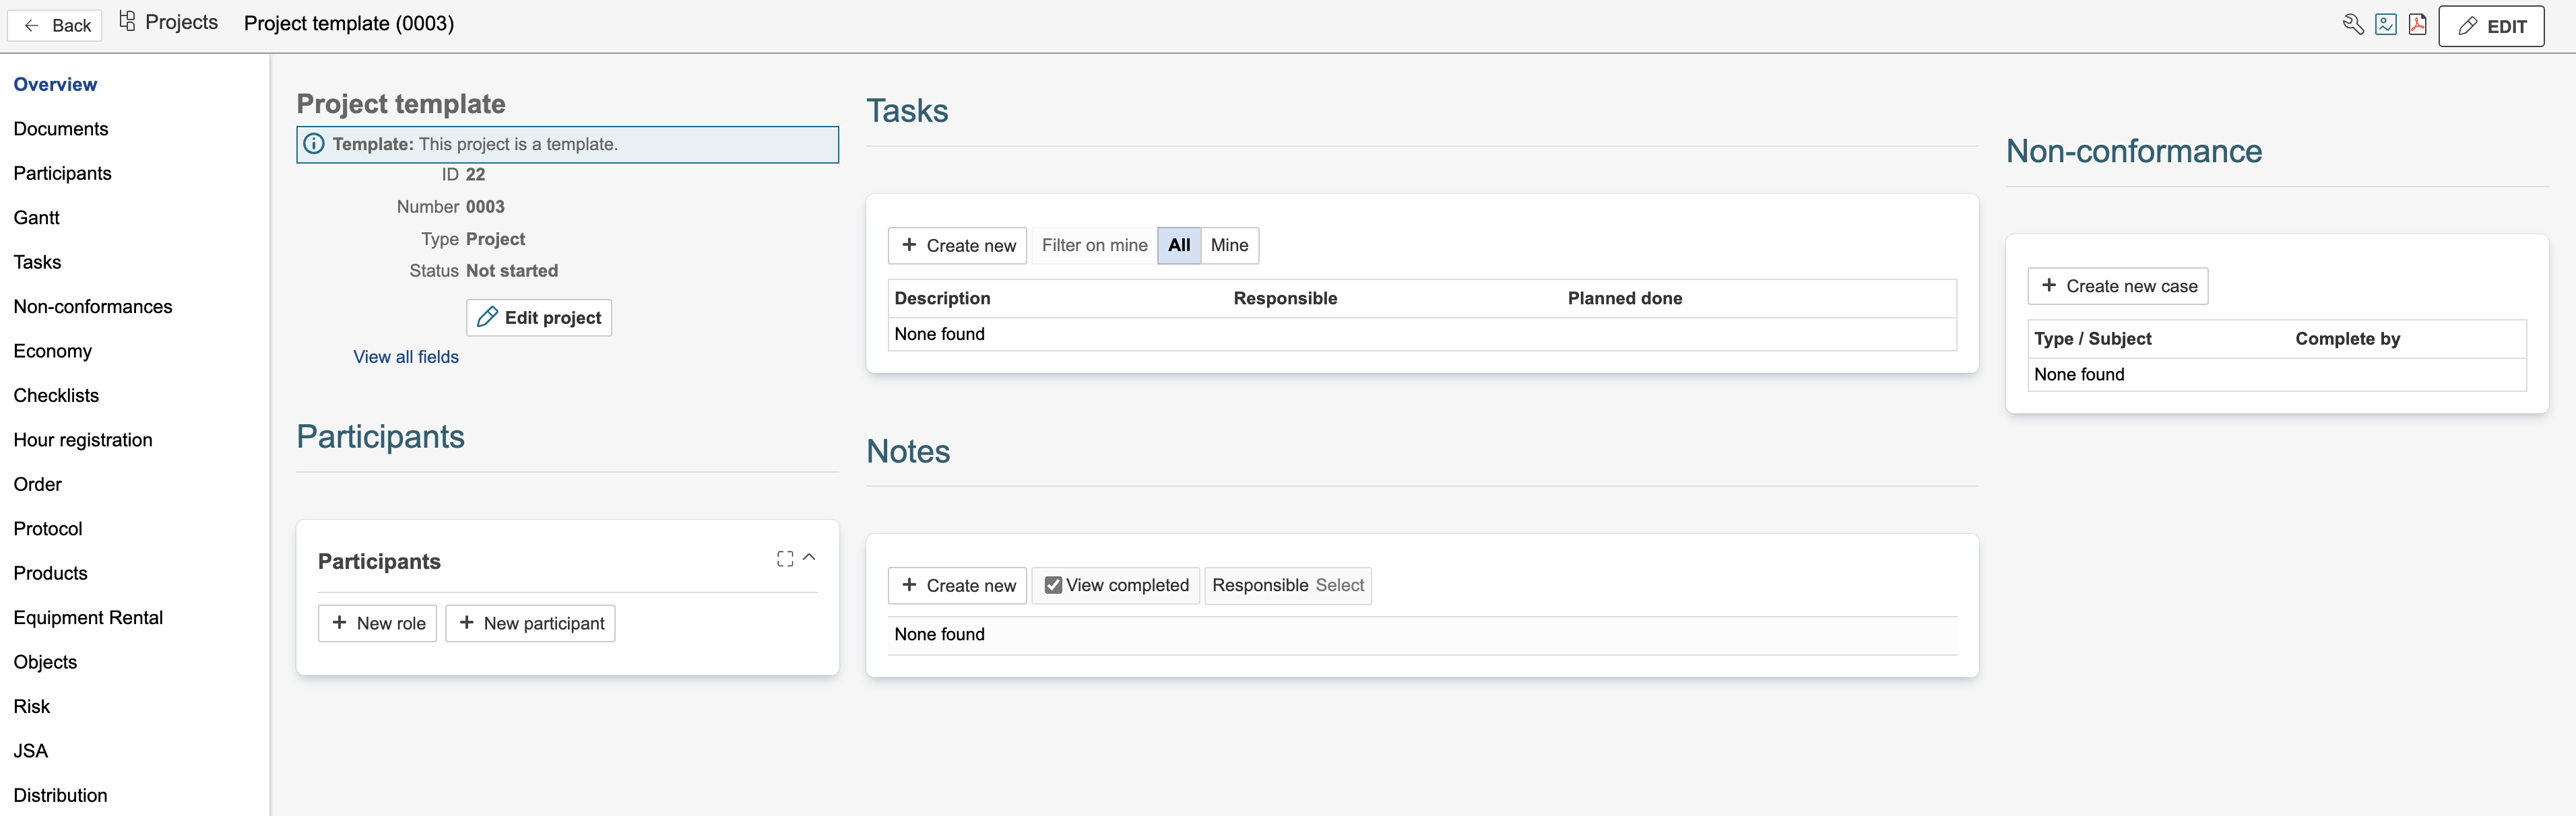The height and width of the screenshot is (816, 2576).
Task: Sort tasks by Planned done header
Action: pos(1624,298)
